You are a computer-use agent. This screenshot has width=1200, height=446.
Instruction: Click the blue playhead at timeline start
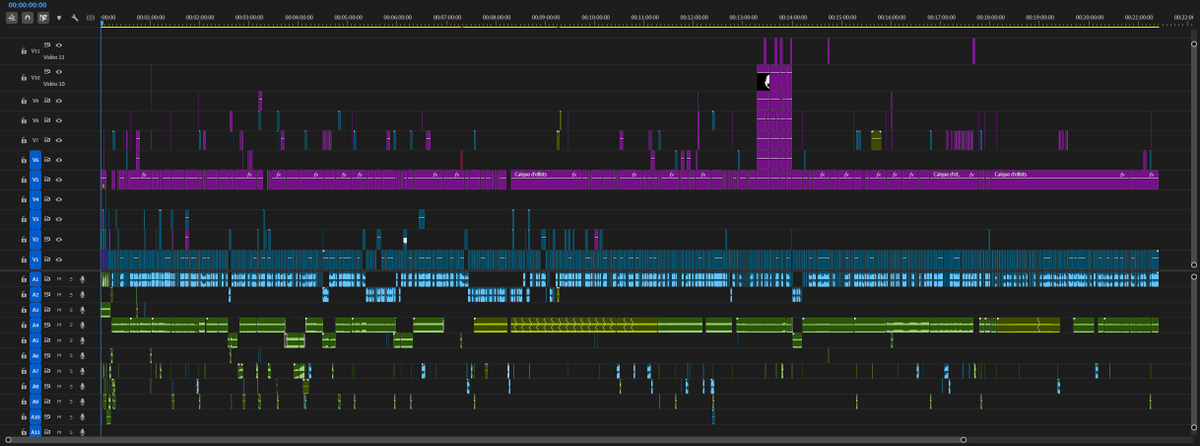tap(101, 24)
